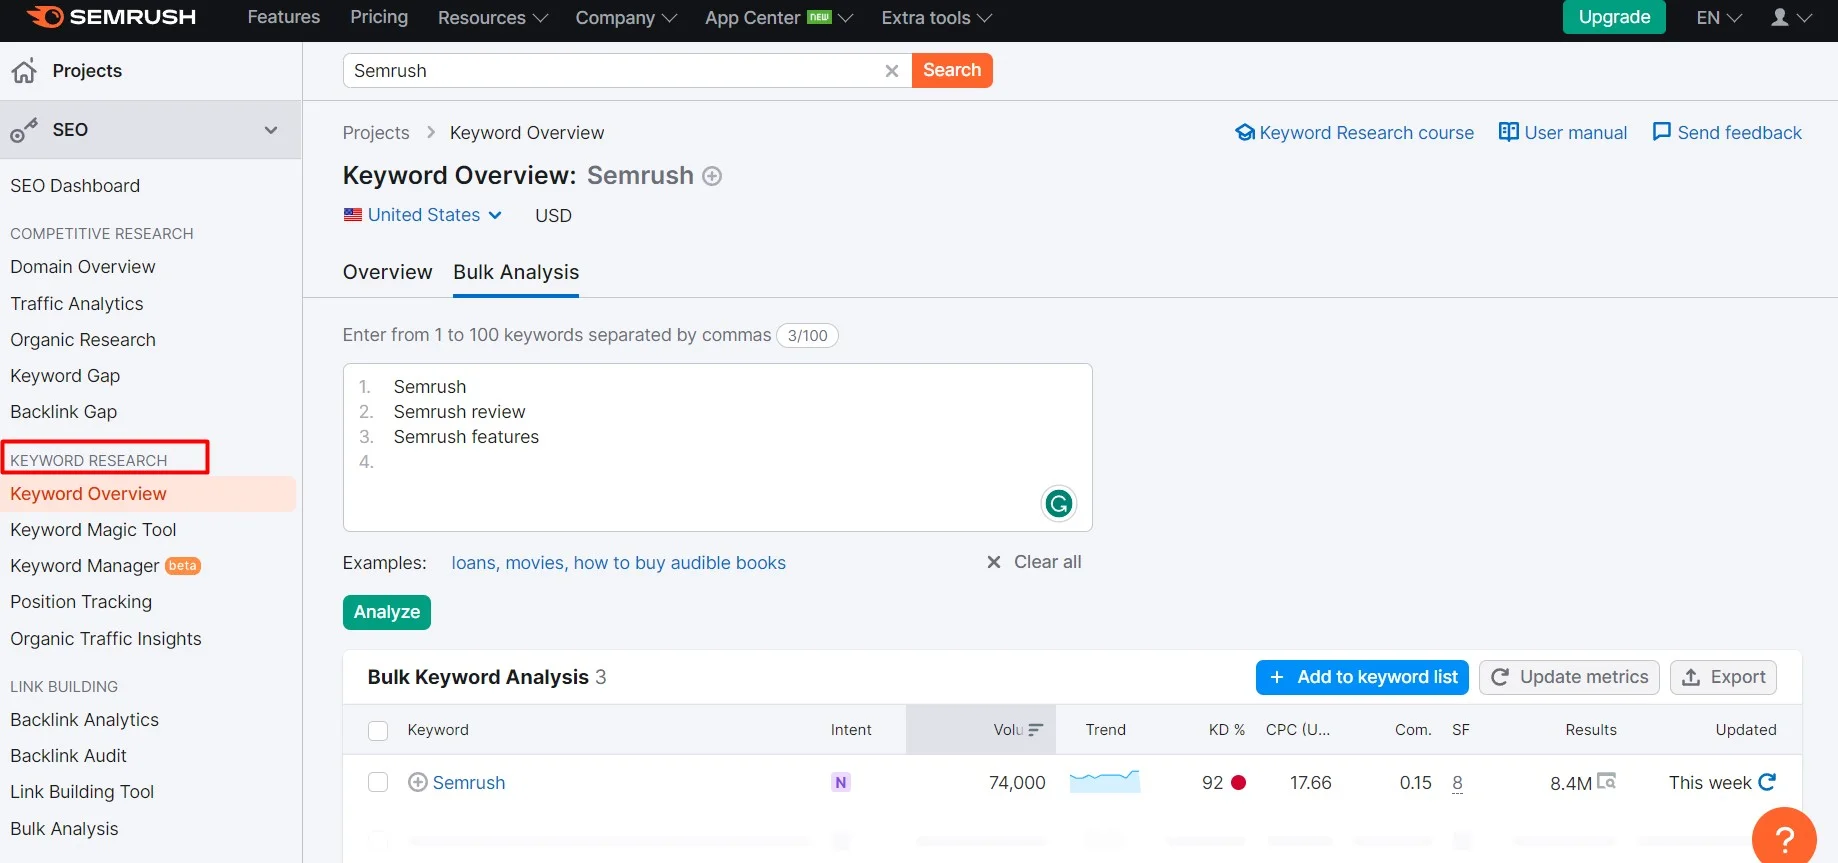
Task: Open Backlink Gap in sidebar
Action: point(64,412)
